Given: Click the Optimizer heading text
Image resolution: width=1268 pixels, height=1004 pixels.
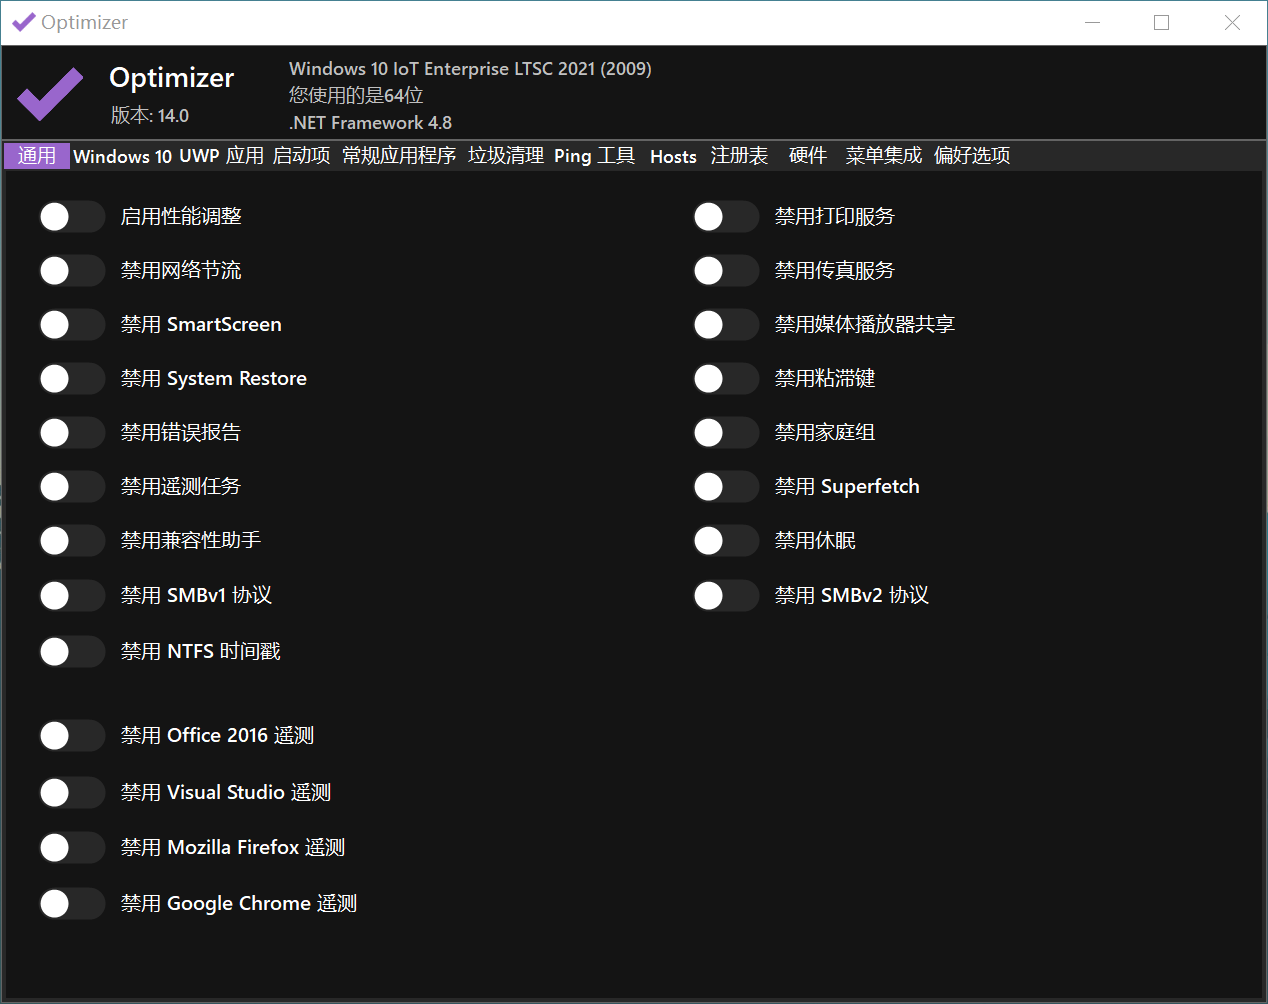Looking at the screenshot, I should click(172, 78).
